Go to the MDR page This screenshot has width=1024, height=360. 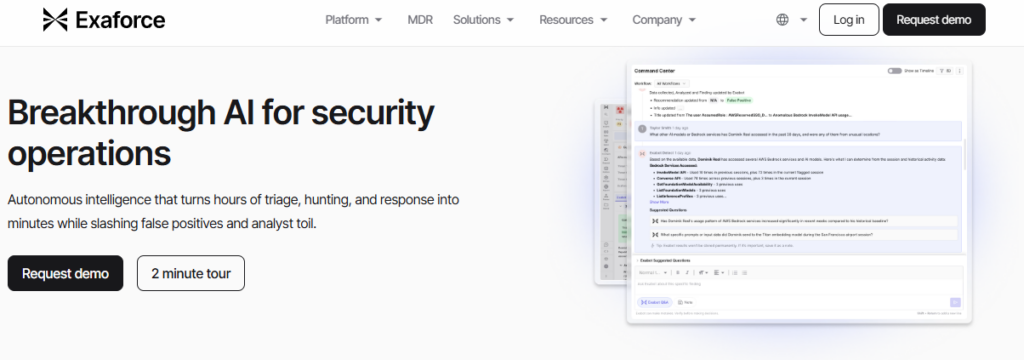[x=420, y=20]
